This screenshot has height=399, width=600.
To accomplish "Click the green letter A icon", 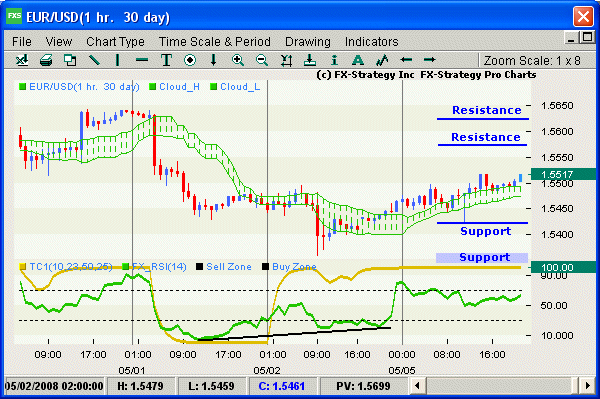I will [357, 60].
